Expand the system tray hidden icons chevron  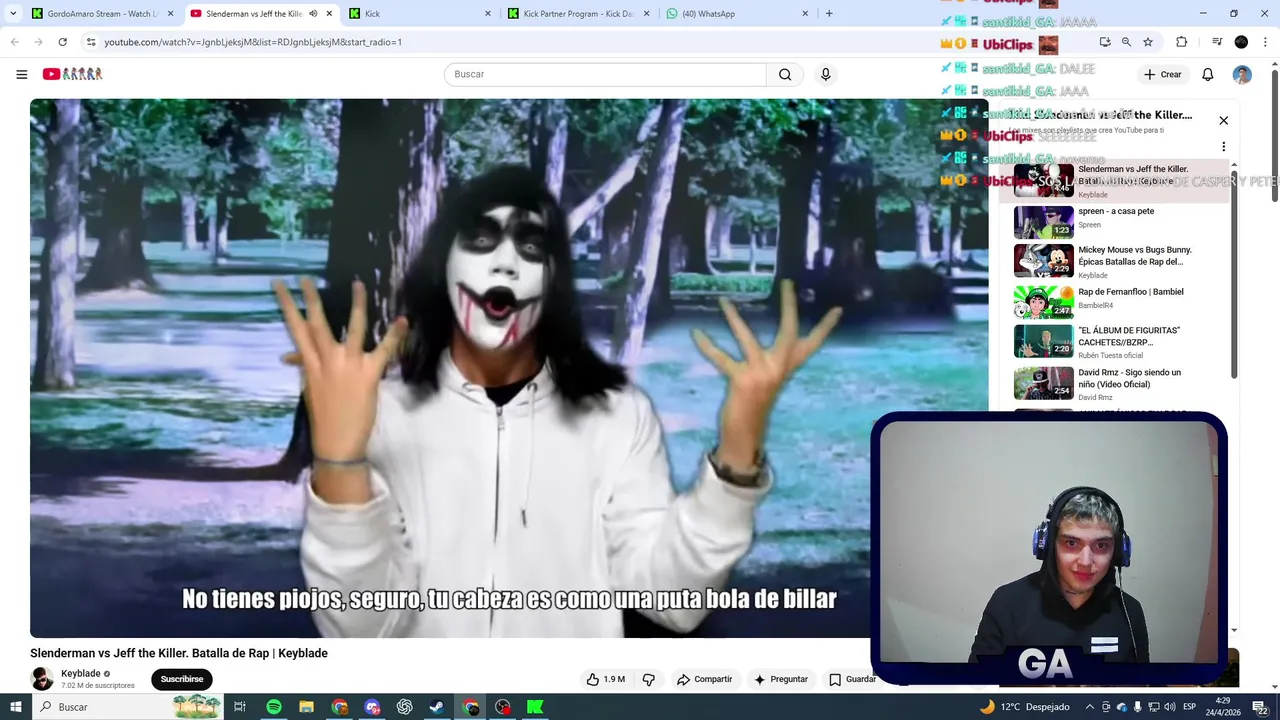point(1089,707)
